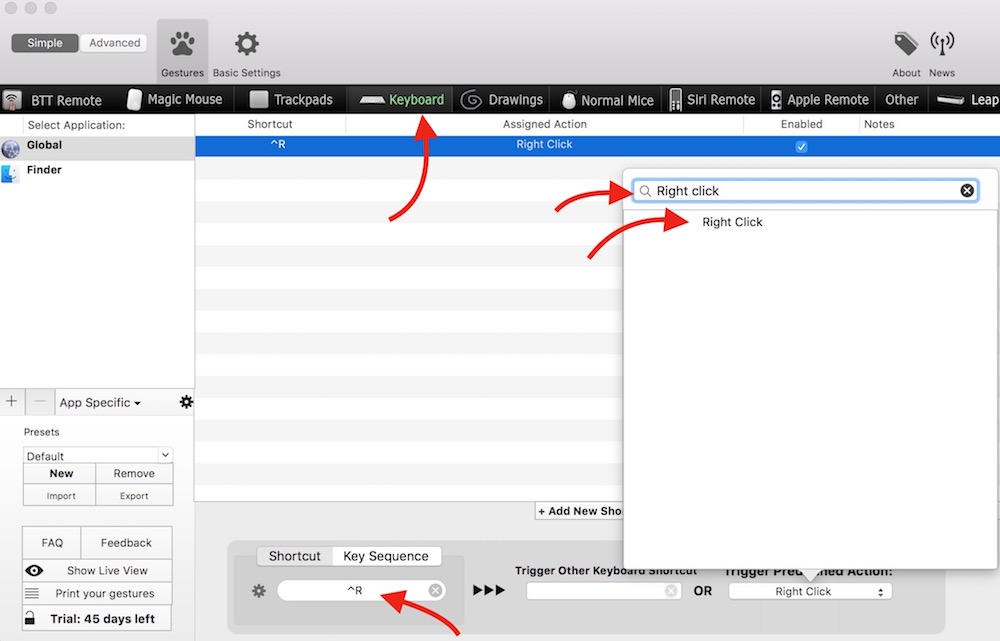Open the Trigger Predefined Action popup
Screen dimensions: 1000x641
(809, 591)
